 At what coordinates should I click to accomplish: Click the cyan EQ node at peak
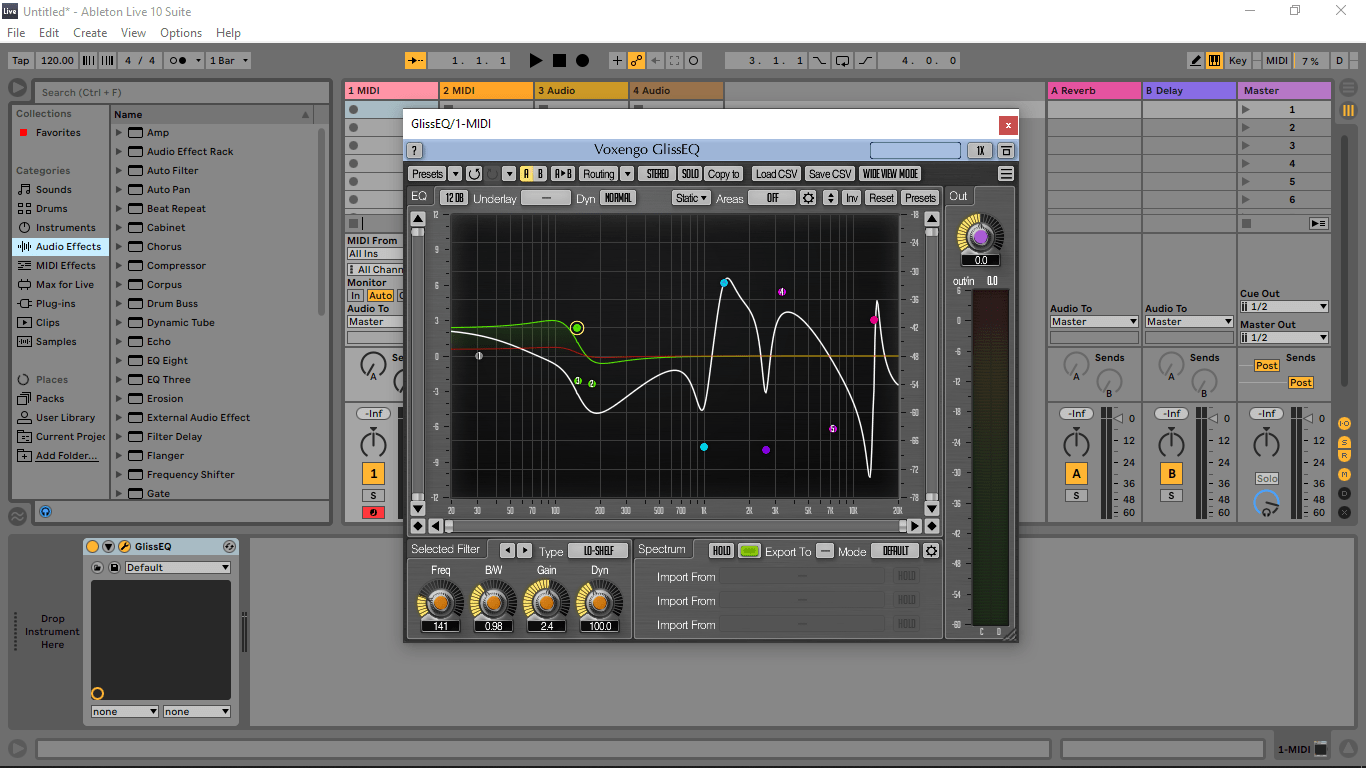724,283
